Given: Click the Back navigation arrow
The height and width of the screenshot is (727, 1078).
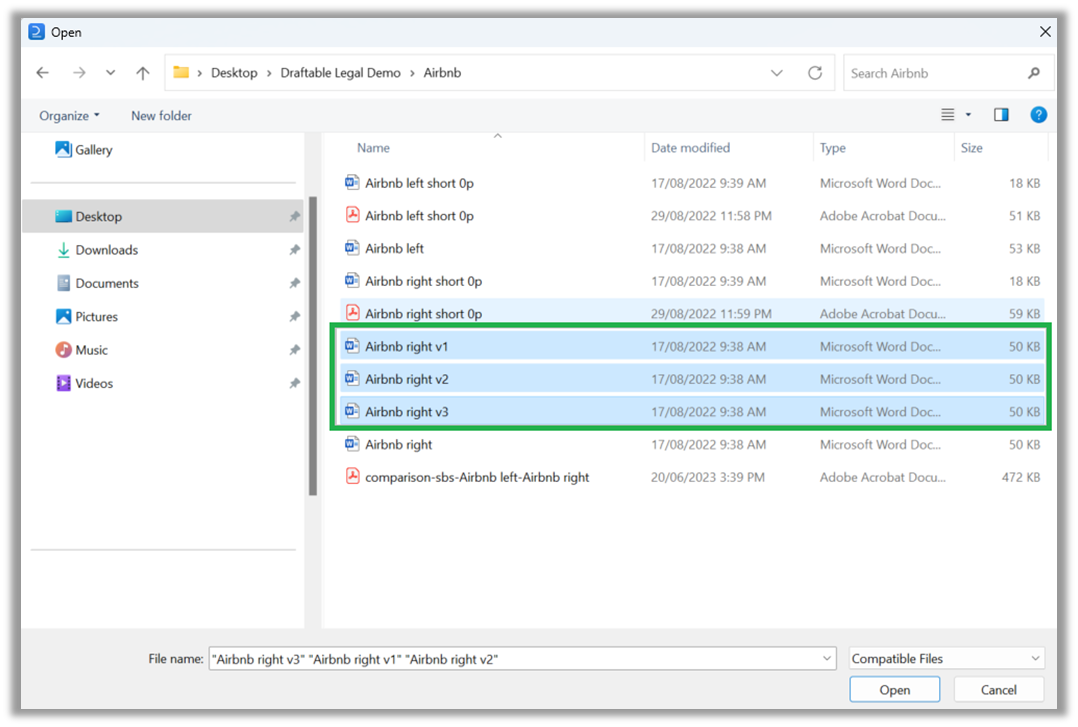Looking at the screenshot, I should [43, 73].
